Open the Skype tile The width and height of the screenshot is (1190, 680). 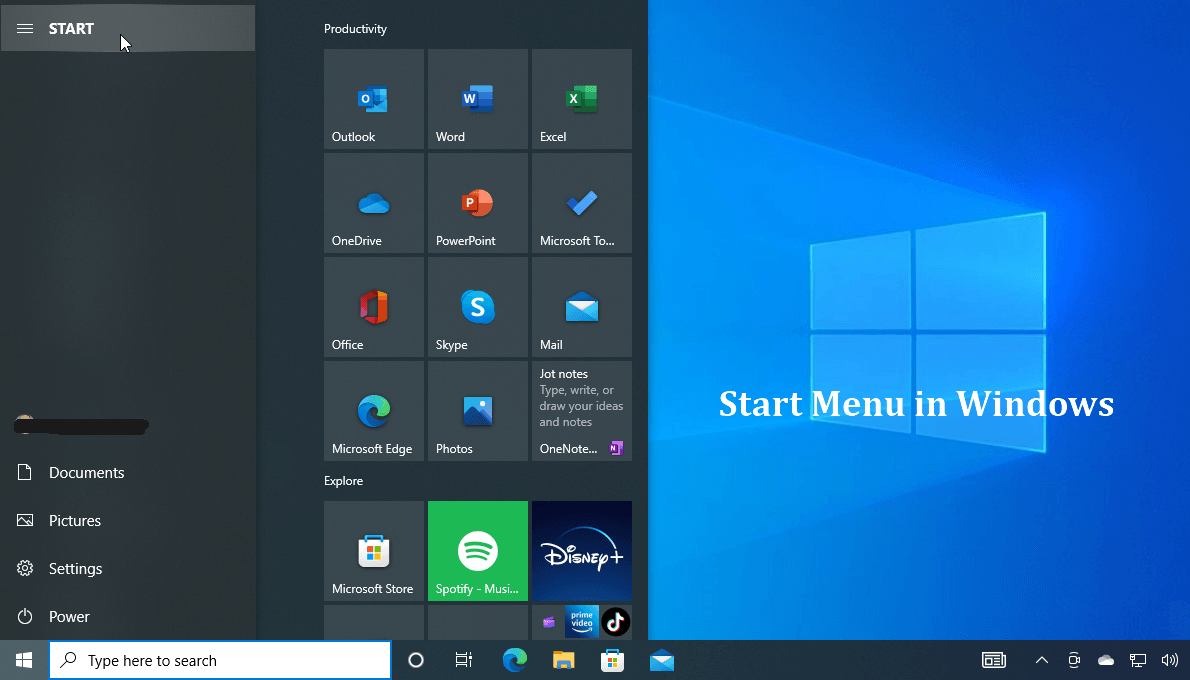coord(477,307)
